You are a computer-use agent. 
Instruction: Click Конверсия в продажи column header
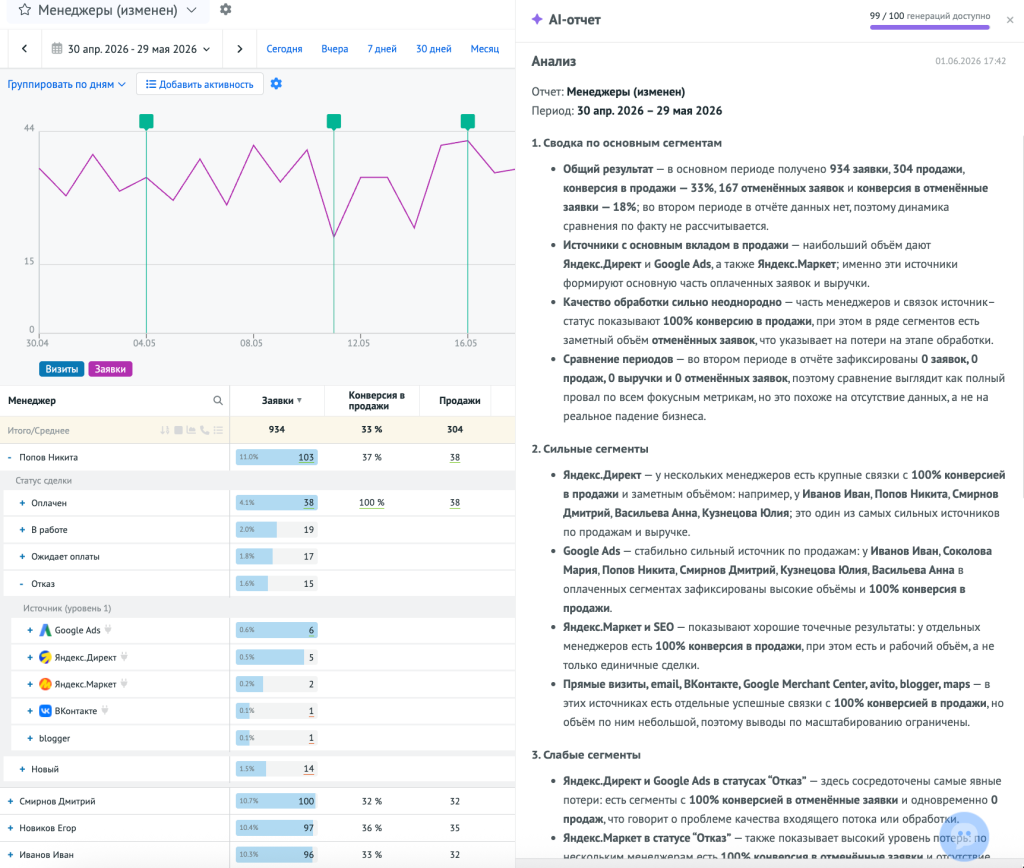tap(376, 400)
